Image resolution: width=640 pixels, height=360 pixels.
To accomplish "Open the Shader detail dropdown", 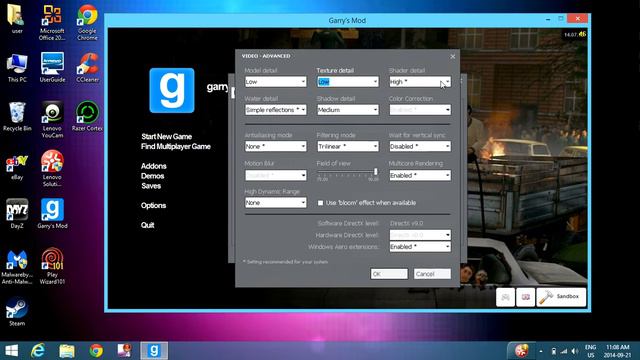I will point(420,82).
